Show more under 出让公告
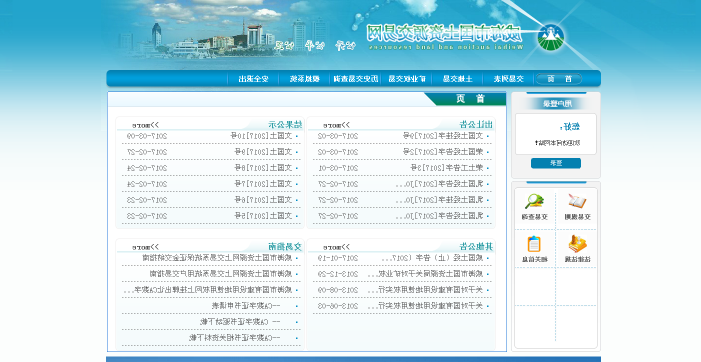The image size is (701, 362). [x=337, y=125]
